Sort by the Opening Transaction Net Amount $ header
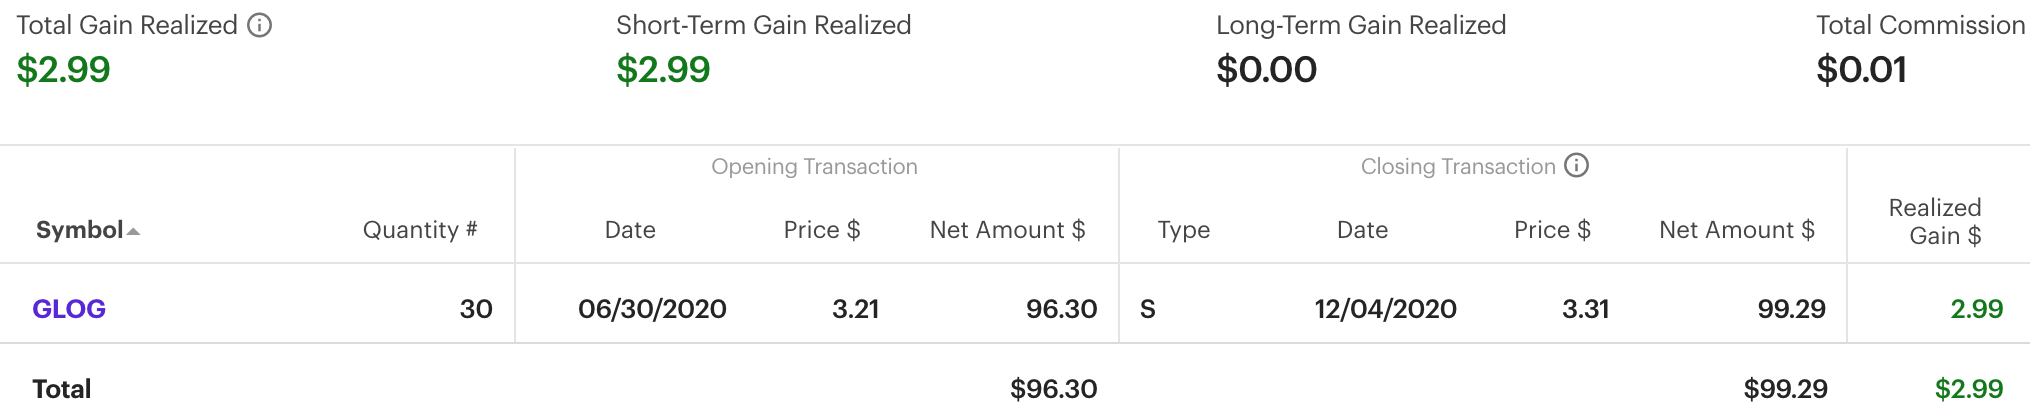This screenshot has width=2030, height=418. click(1007, 230)
